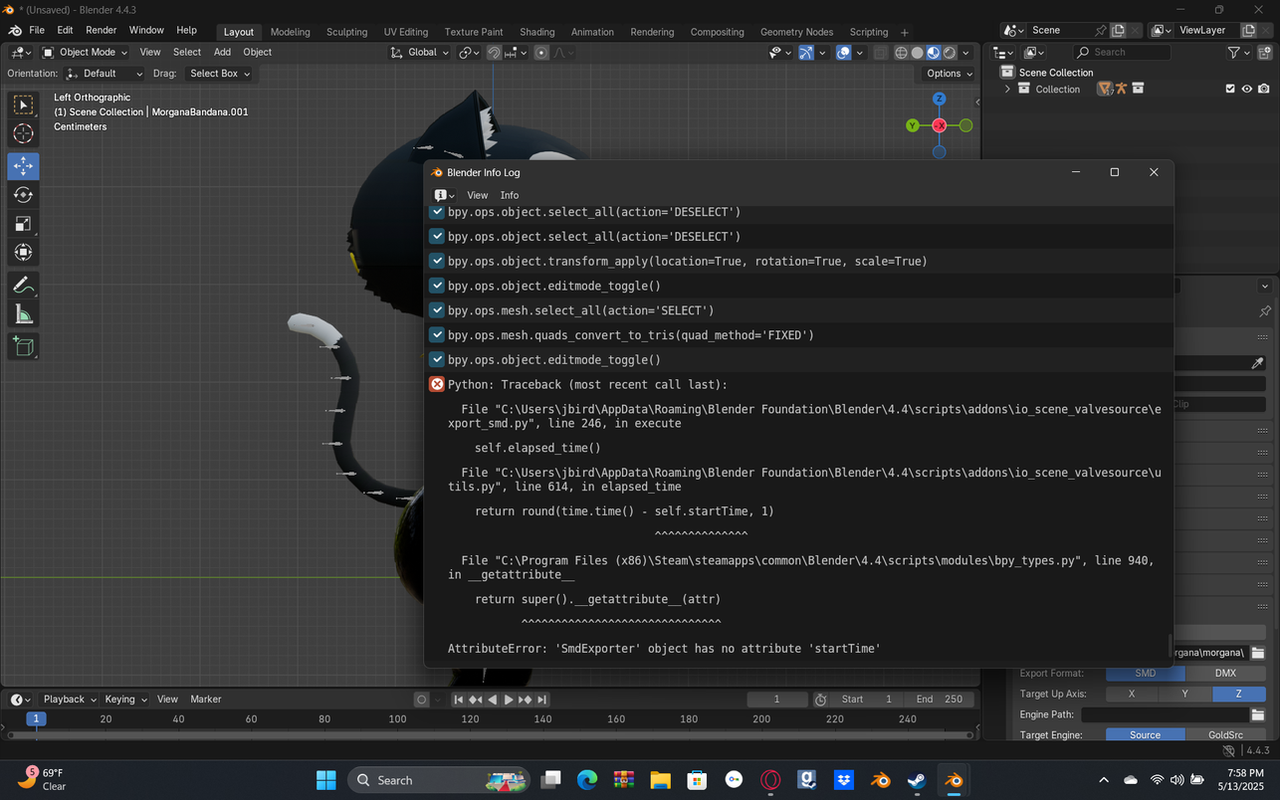The image size is (1280, 800).
Task: Click the Z axis on navigation gizmo
Action: pos(939,99)
